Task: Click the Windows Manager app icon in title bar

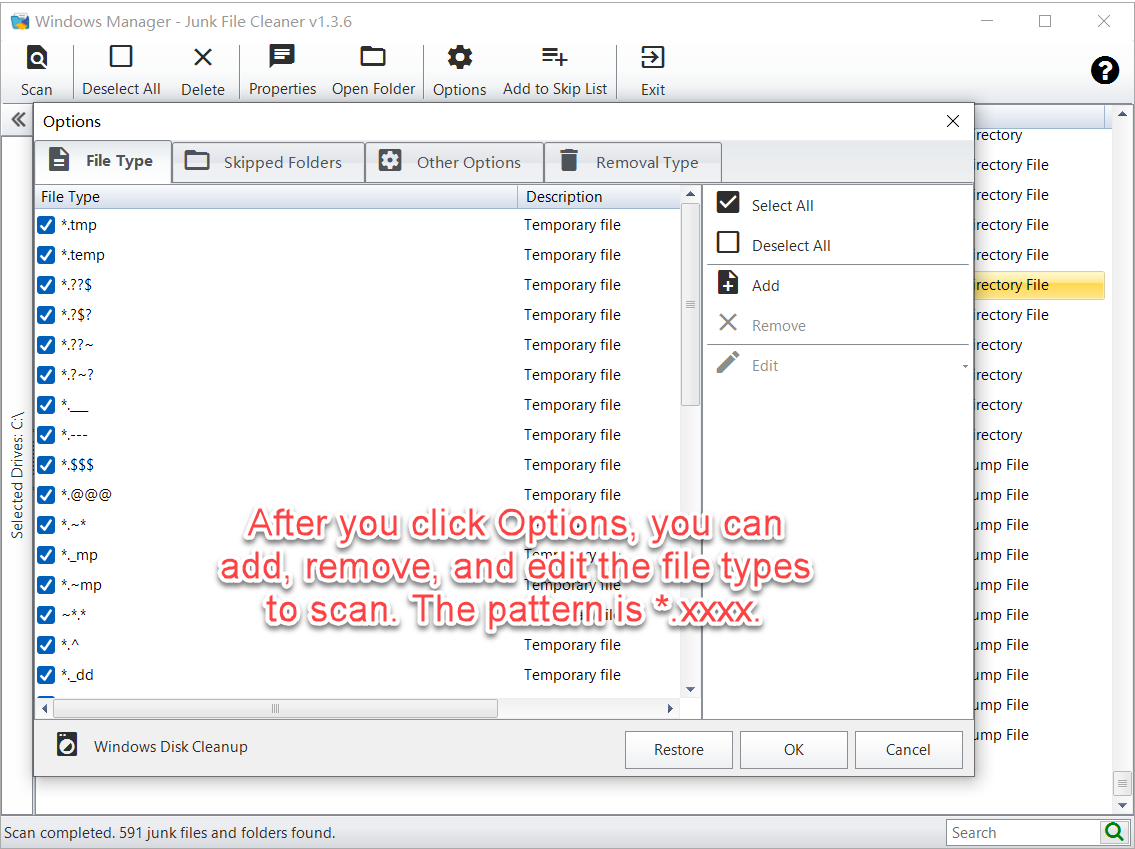Action: [20, 21]
